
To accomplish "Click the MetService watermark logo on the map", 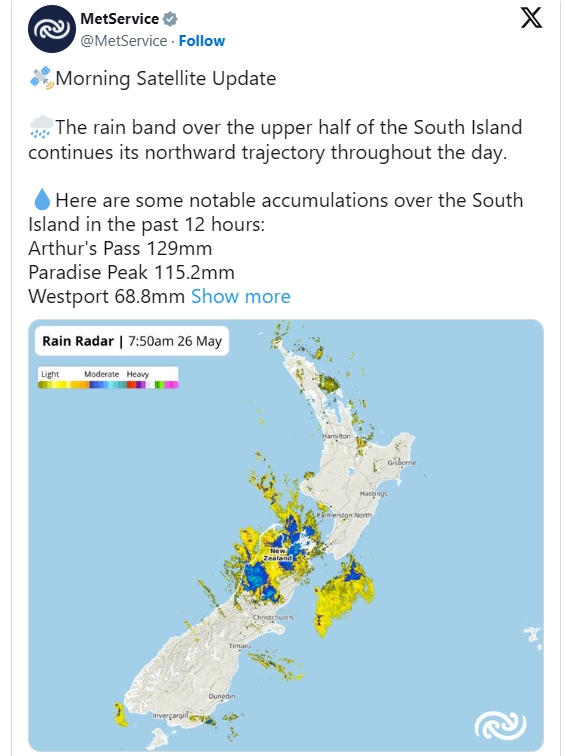I will pyautogui.click(x=500, y=726).
